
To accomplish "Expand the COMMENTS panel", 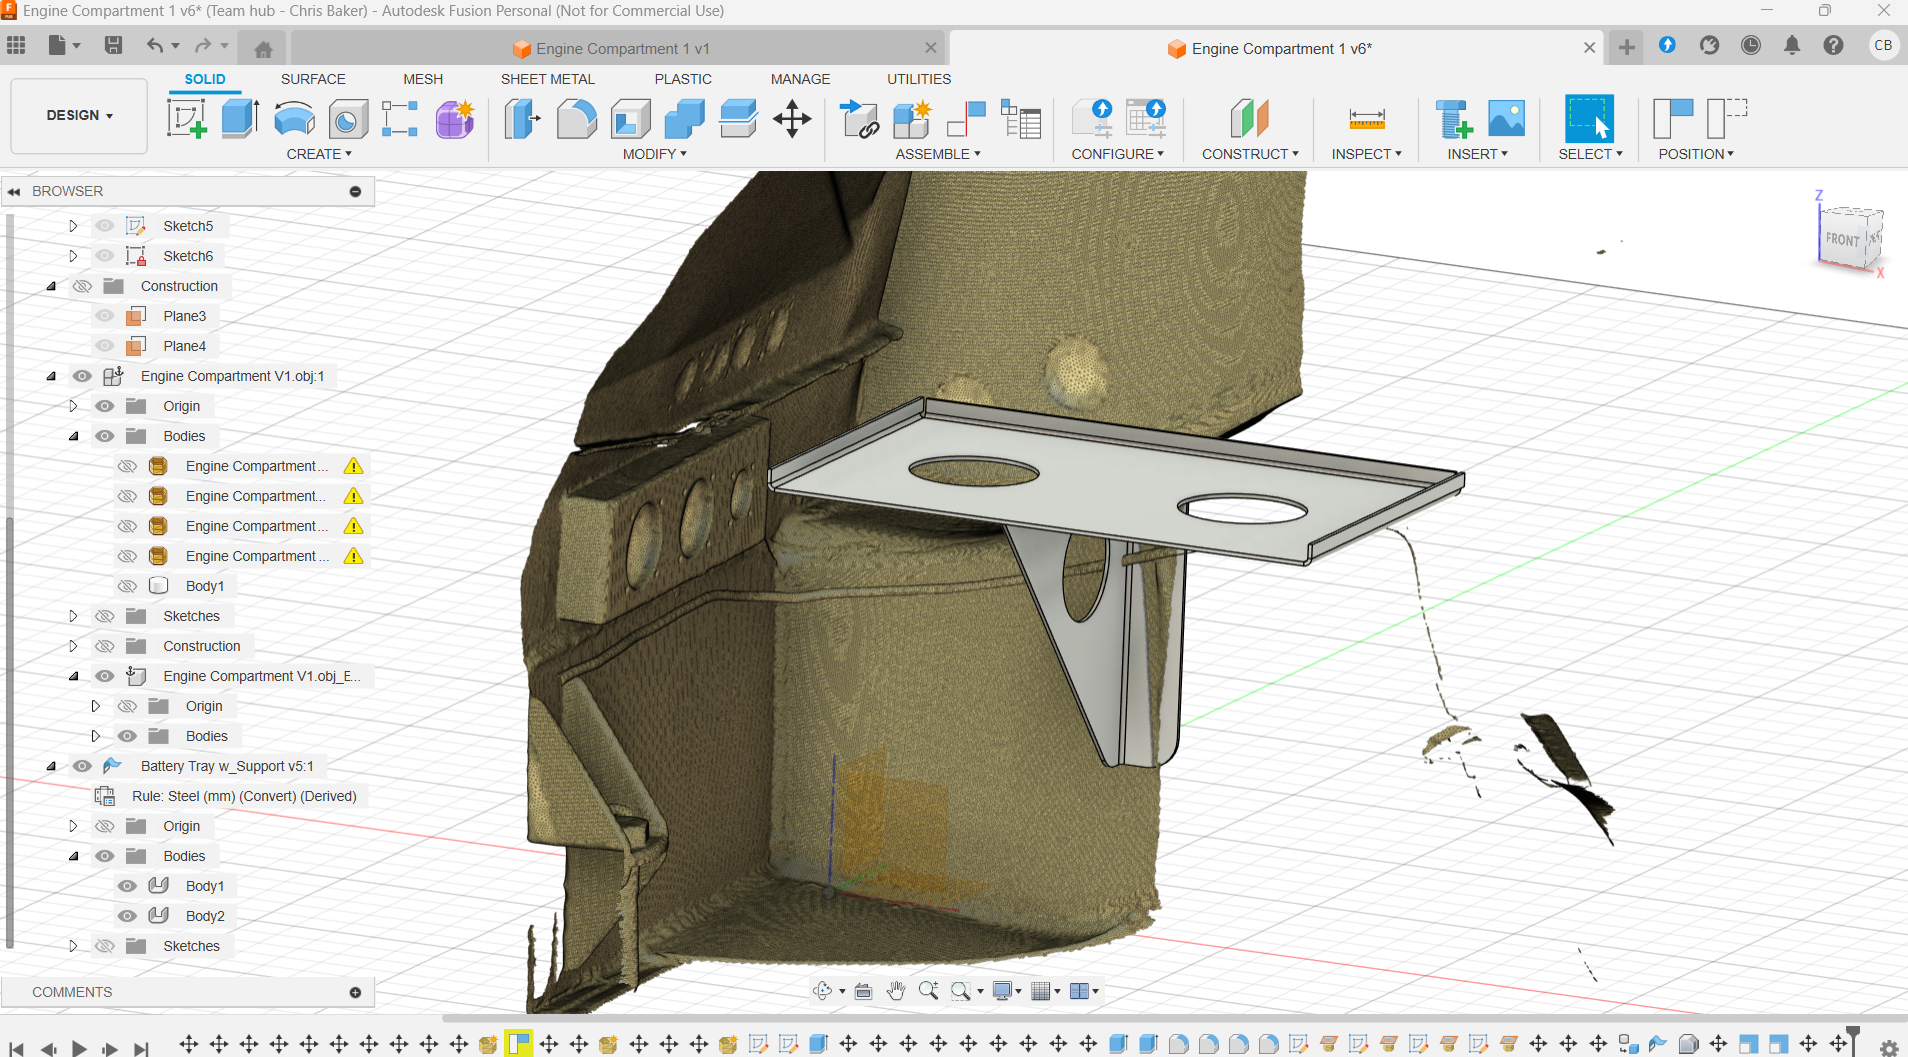I will coord(355,992).
